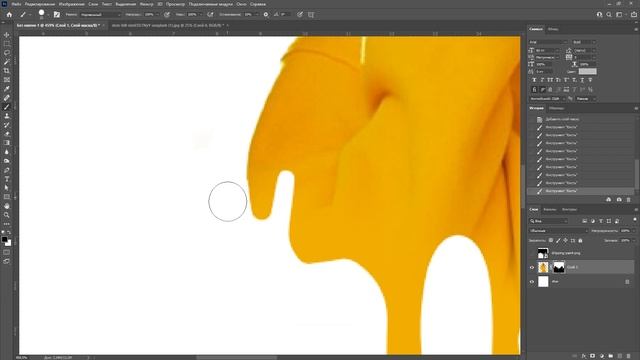Click character text color swatch
Screen dimensions: 640x360
pyautogui.click(x=587, y=71)
